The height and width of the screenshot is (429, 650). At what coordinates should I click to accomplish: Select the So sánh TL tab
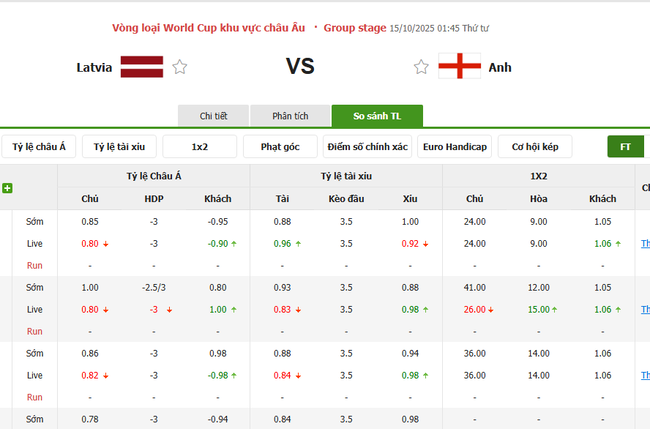click(x=377, y=116)
